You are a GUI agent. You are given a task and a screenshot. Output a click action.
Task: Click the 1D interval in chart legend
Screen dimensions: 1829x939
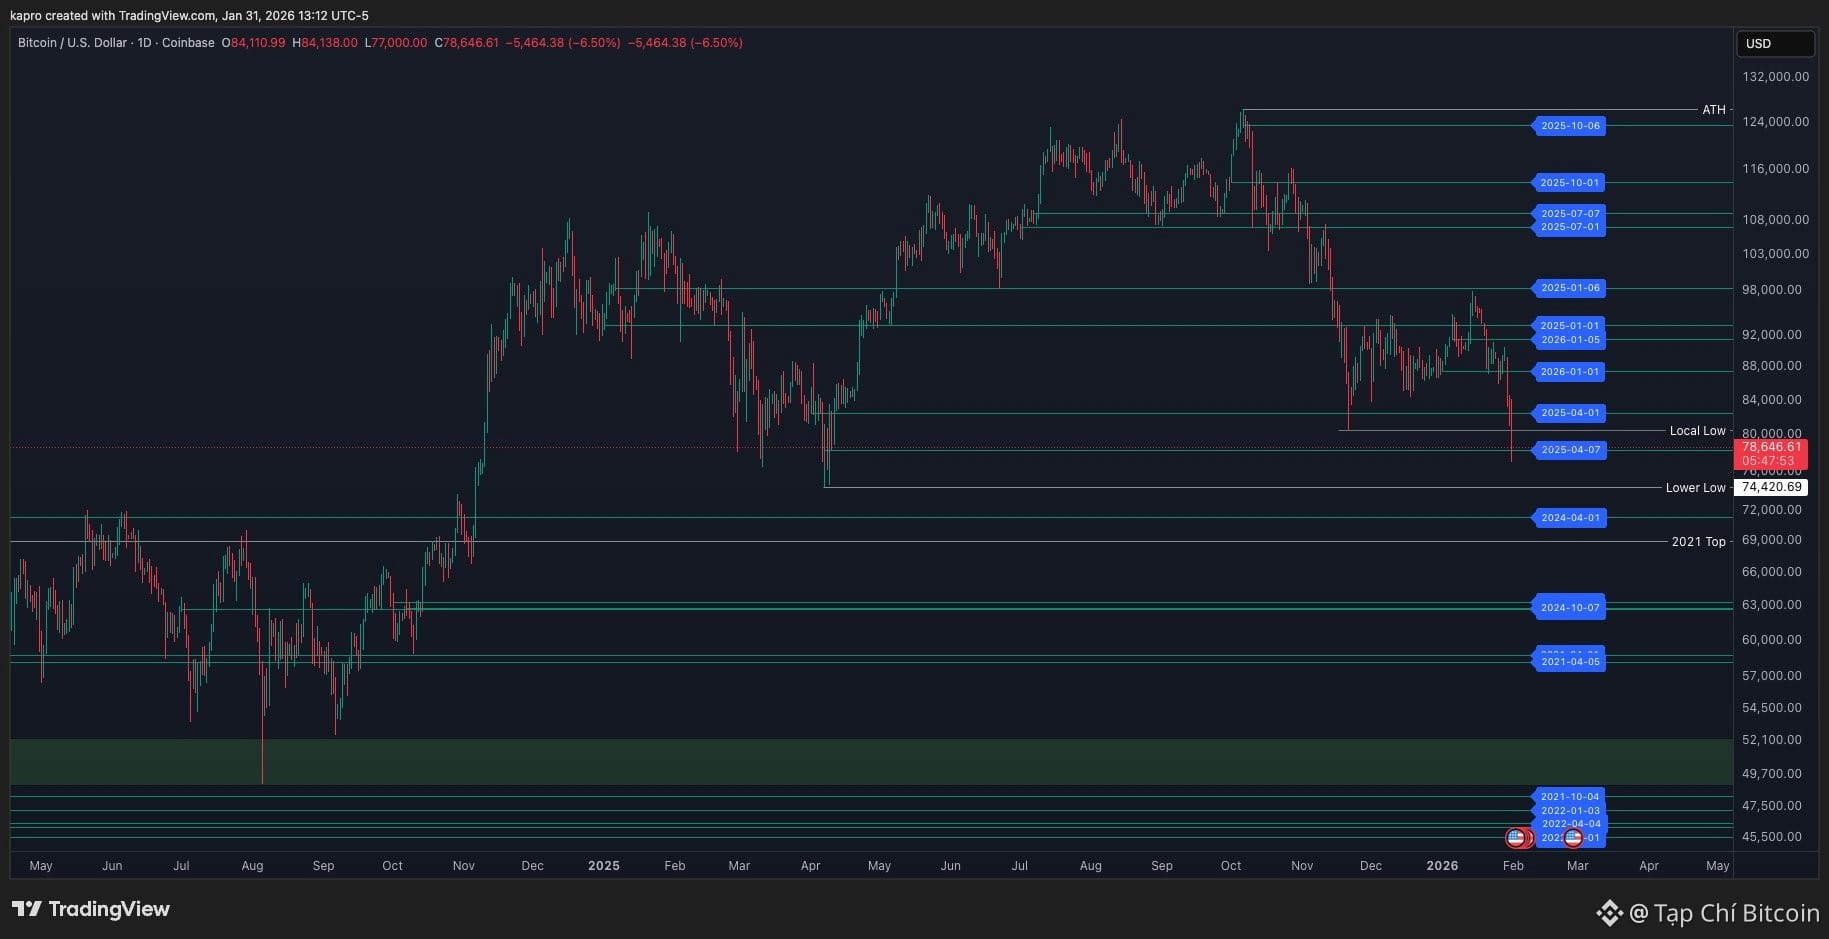coord(144,43)
